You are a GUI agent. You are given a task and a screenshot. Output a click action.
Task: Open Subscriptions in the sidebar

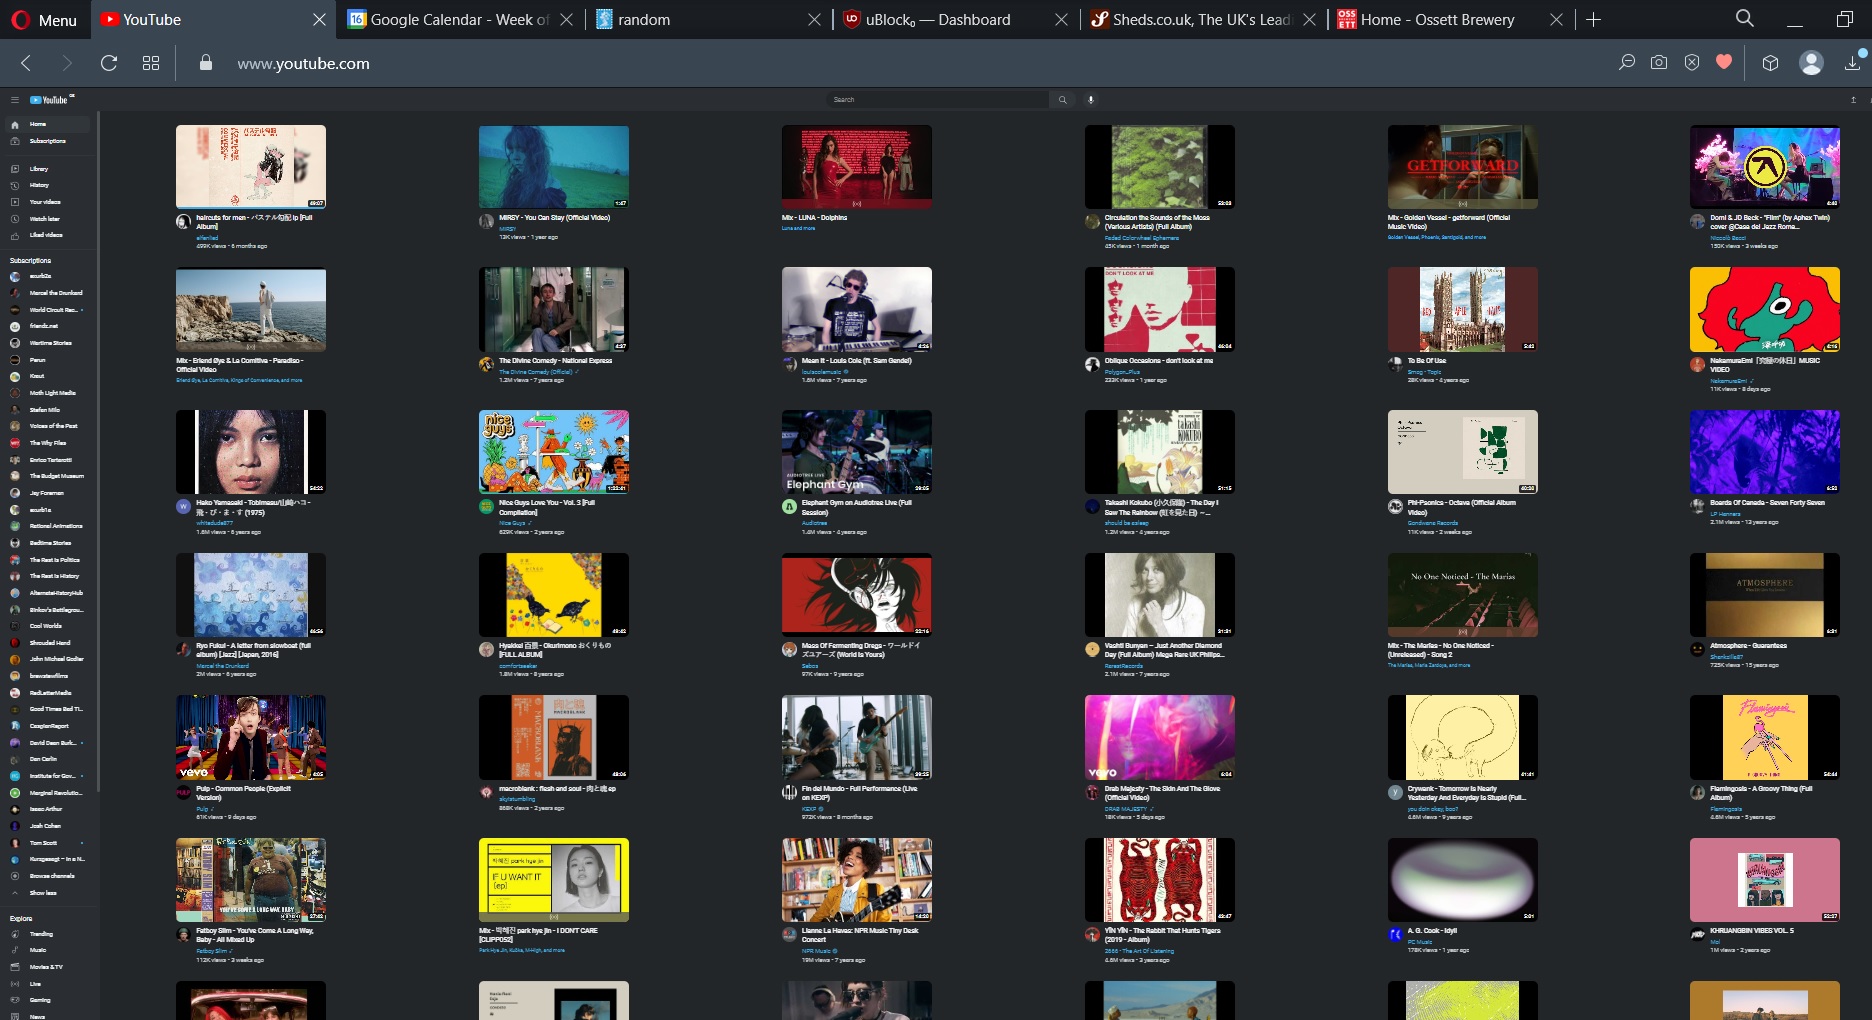click(49, 141)
